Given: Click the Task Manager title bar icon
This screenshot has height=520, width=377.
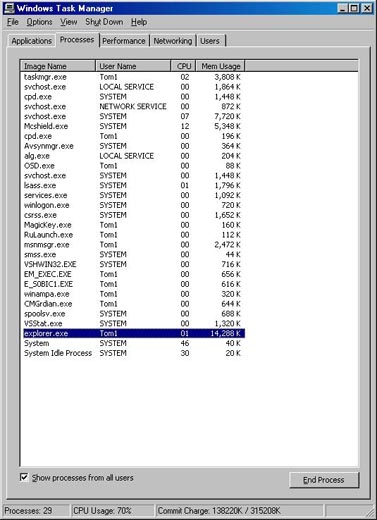Looking at the screenshot, I should click(9, 8).
